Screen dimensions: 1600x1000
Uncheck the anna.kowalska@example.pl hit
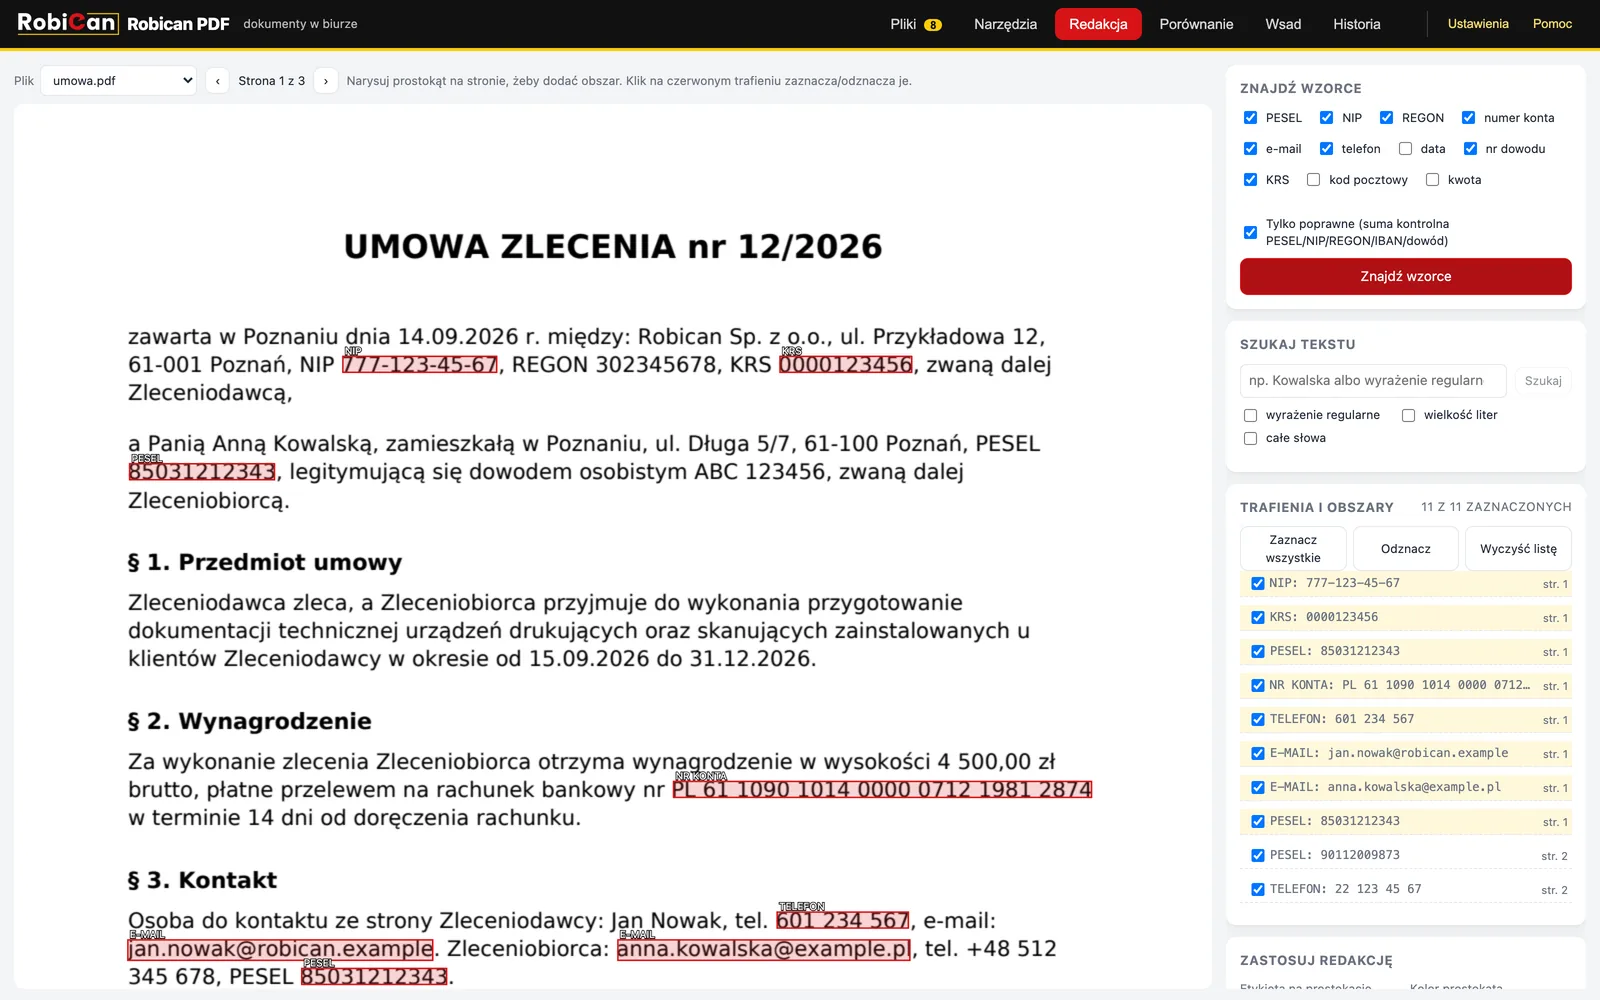click(x=1258, y=788)
